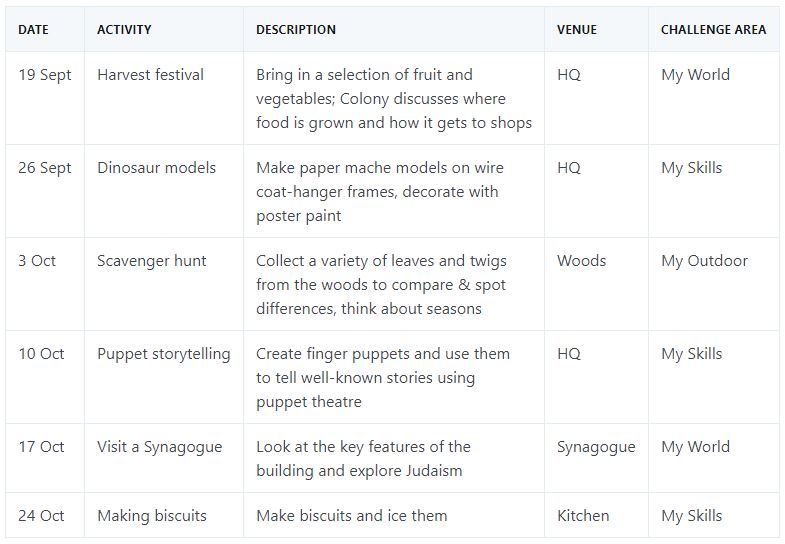Click the VENUE column header
Image resolution: width=785 pixels, height=544 pixels.
point(577,30)
